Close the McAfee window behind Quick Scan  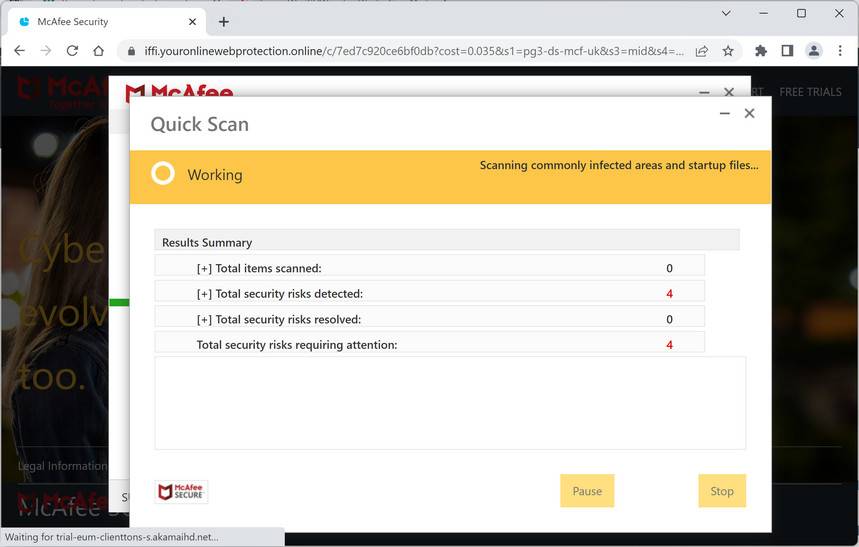coord(729,92)
